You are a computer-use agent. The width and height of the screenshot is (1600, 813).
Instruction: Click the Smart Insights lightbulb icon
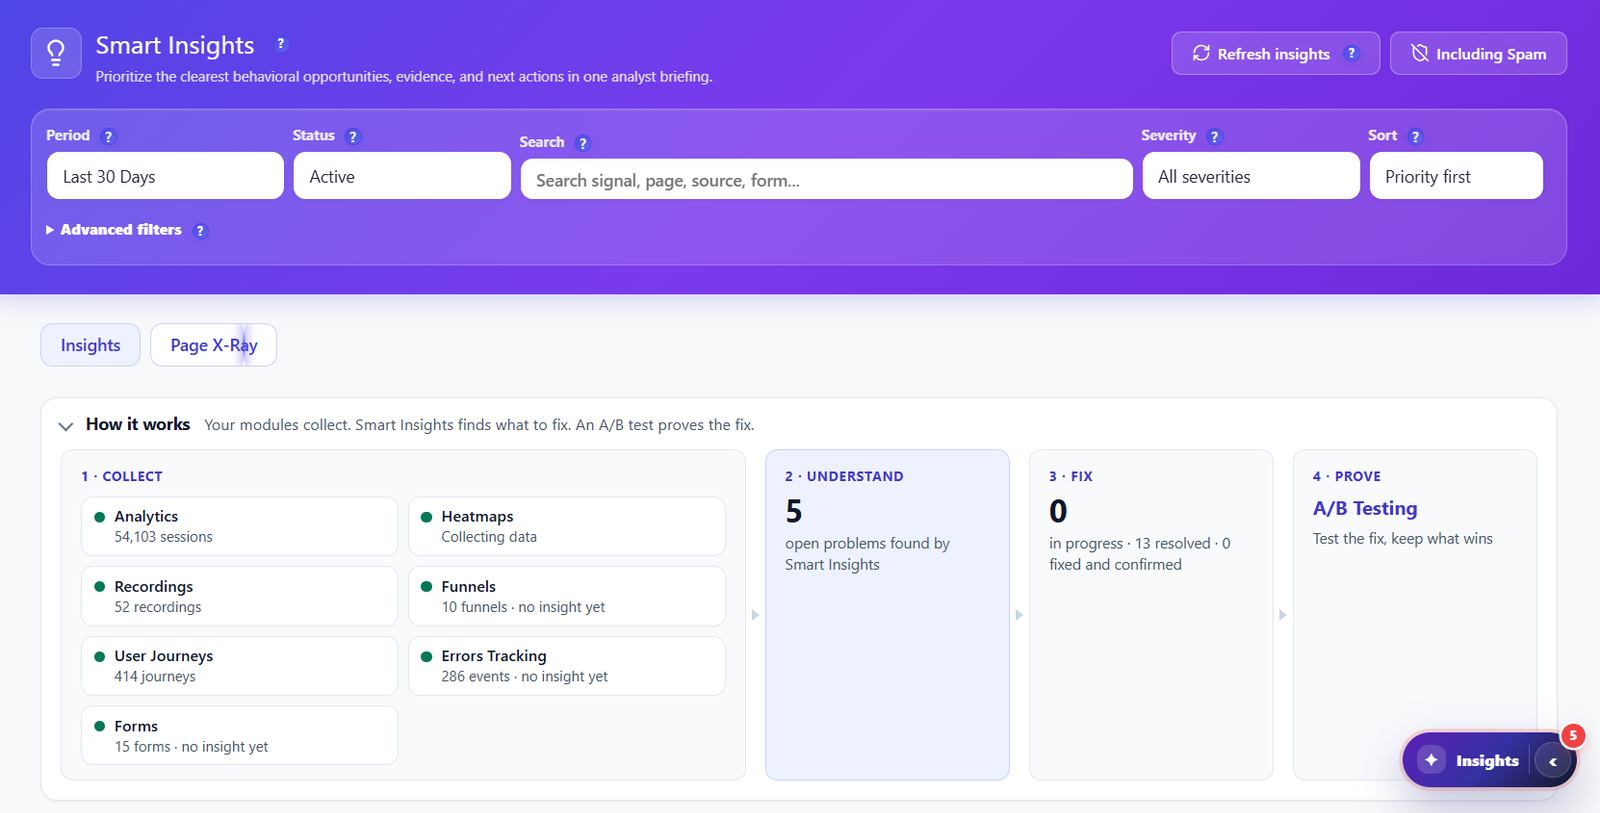[x=56, y=53]
